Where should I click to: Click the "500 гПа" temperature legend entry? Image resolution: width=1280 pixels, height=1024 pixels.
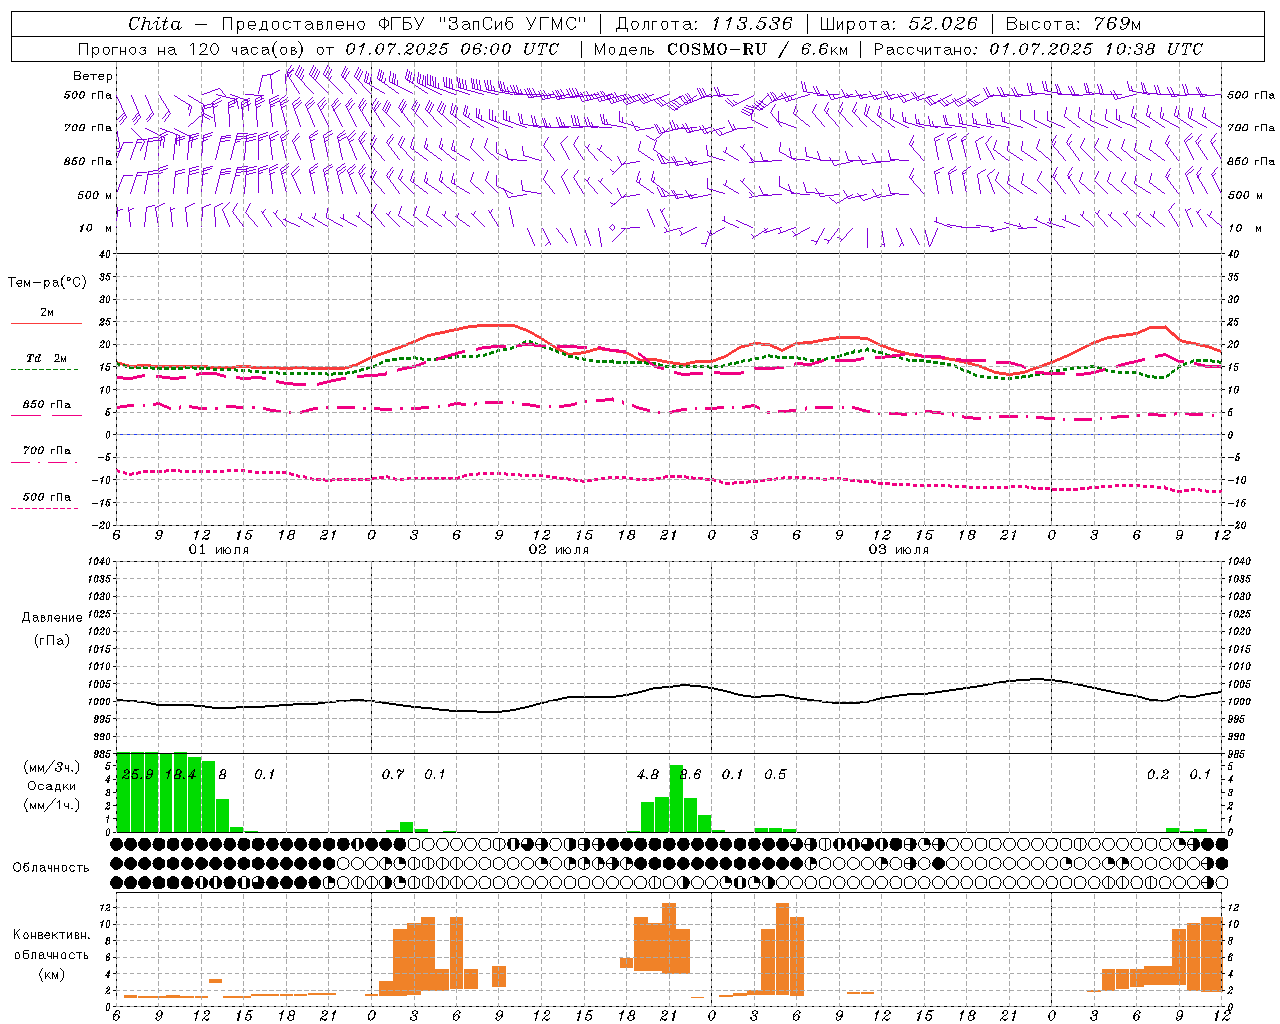(x=47, y=497)
